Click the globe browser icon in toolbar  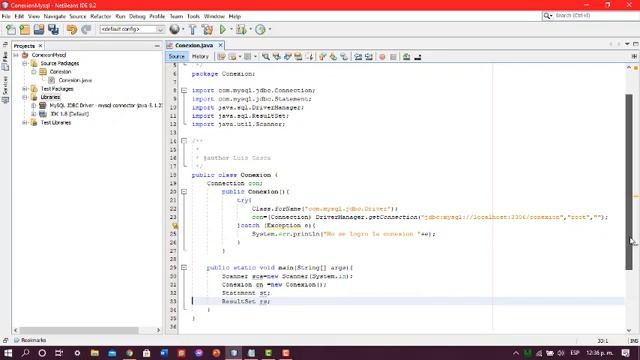point(174,29)
